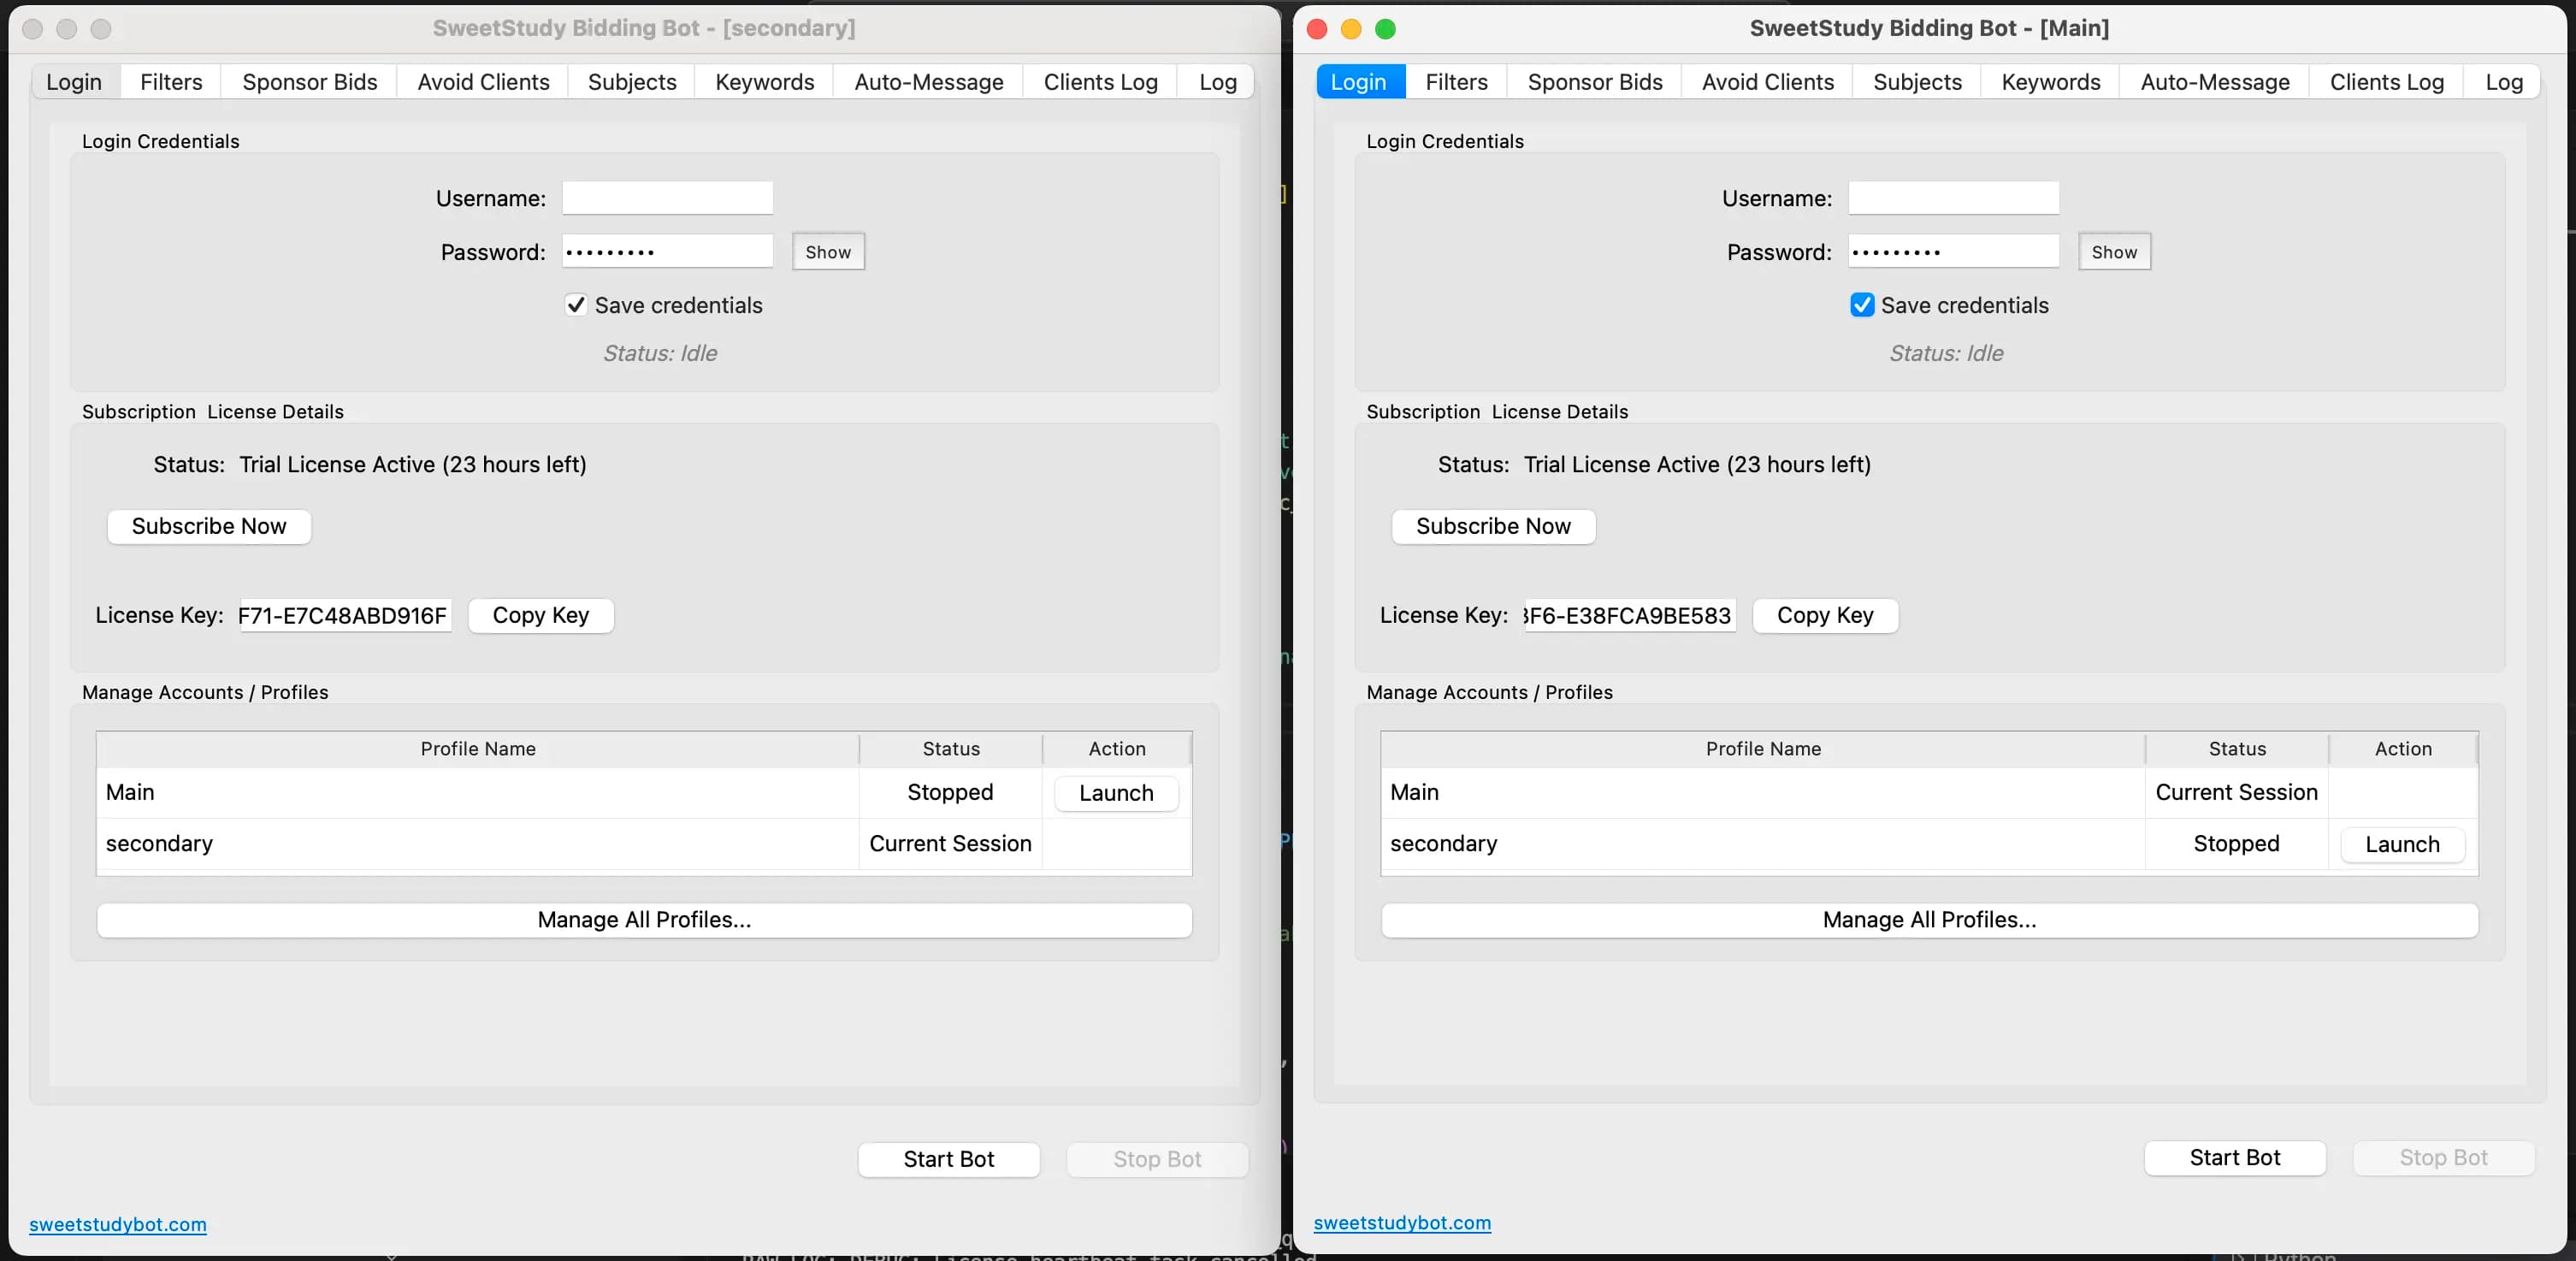Click Current Session status in Main window
The image size is (2576, 1261).
coord(2236,792)
